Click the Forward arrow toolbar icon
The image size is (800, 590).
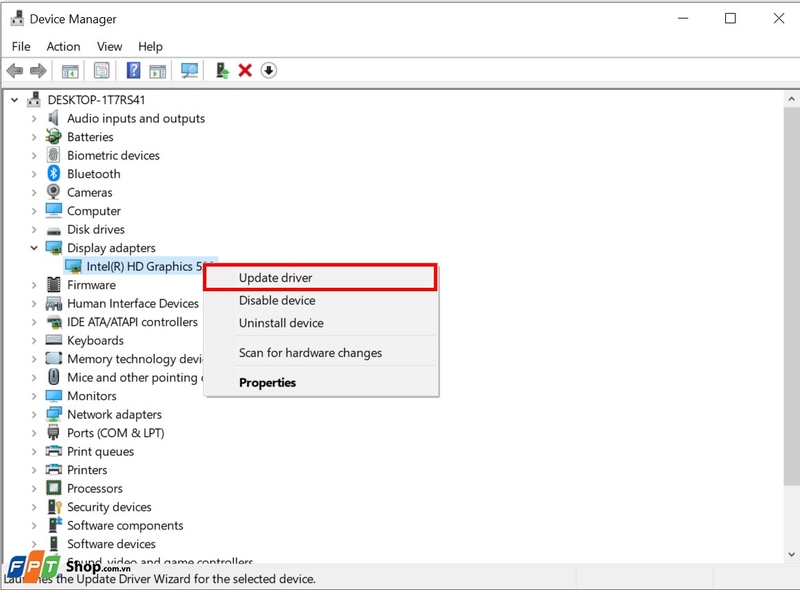point(38,70)
